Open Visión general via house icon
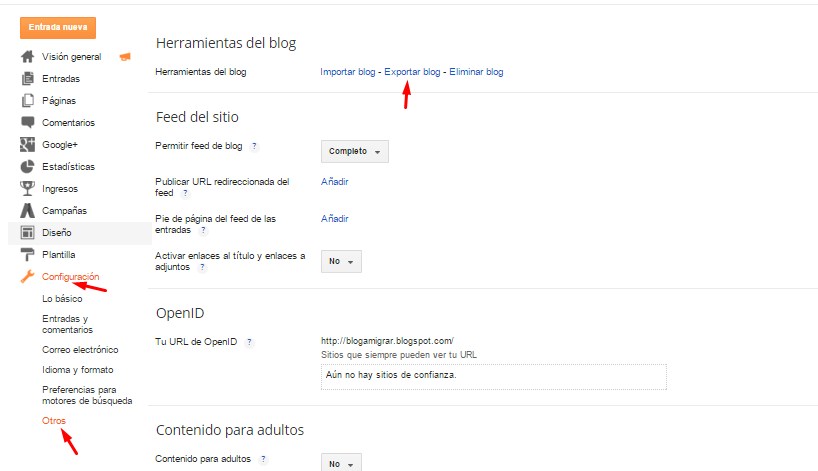818x471 pixels. click(28, 56)
